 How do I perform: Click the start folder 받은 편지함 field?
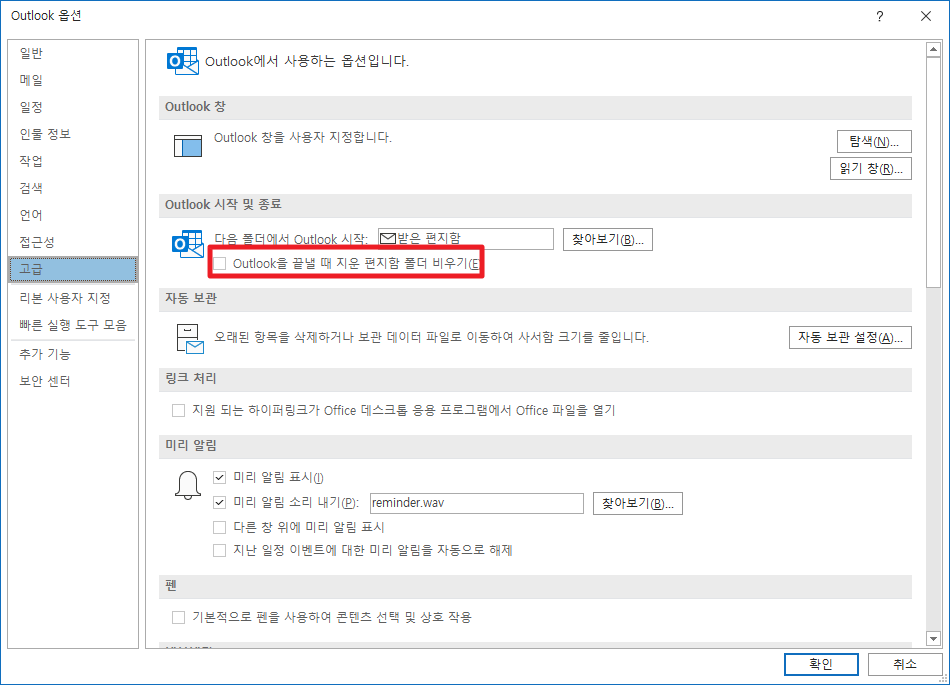coord(465,239)
